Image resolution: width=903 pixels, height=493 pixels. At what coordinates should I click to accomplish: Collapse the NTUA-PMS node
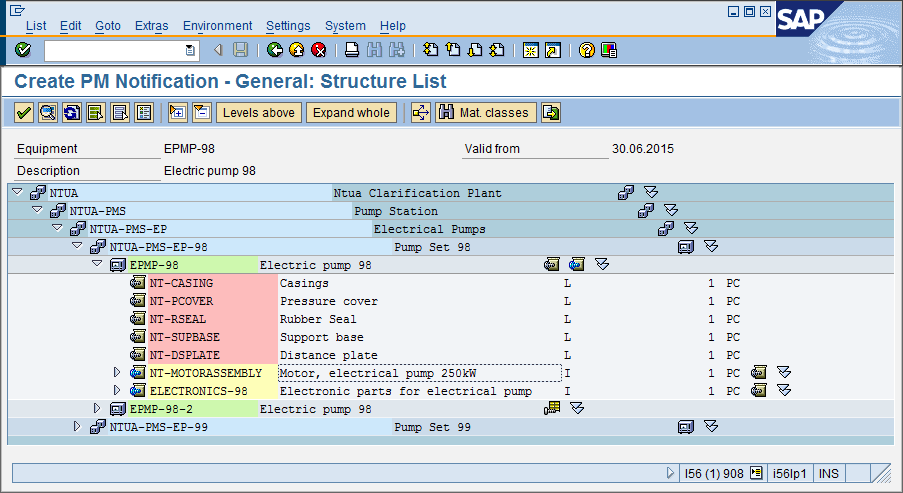pos(37,210)
